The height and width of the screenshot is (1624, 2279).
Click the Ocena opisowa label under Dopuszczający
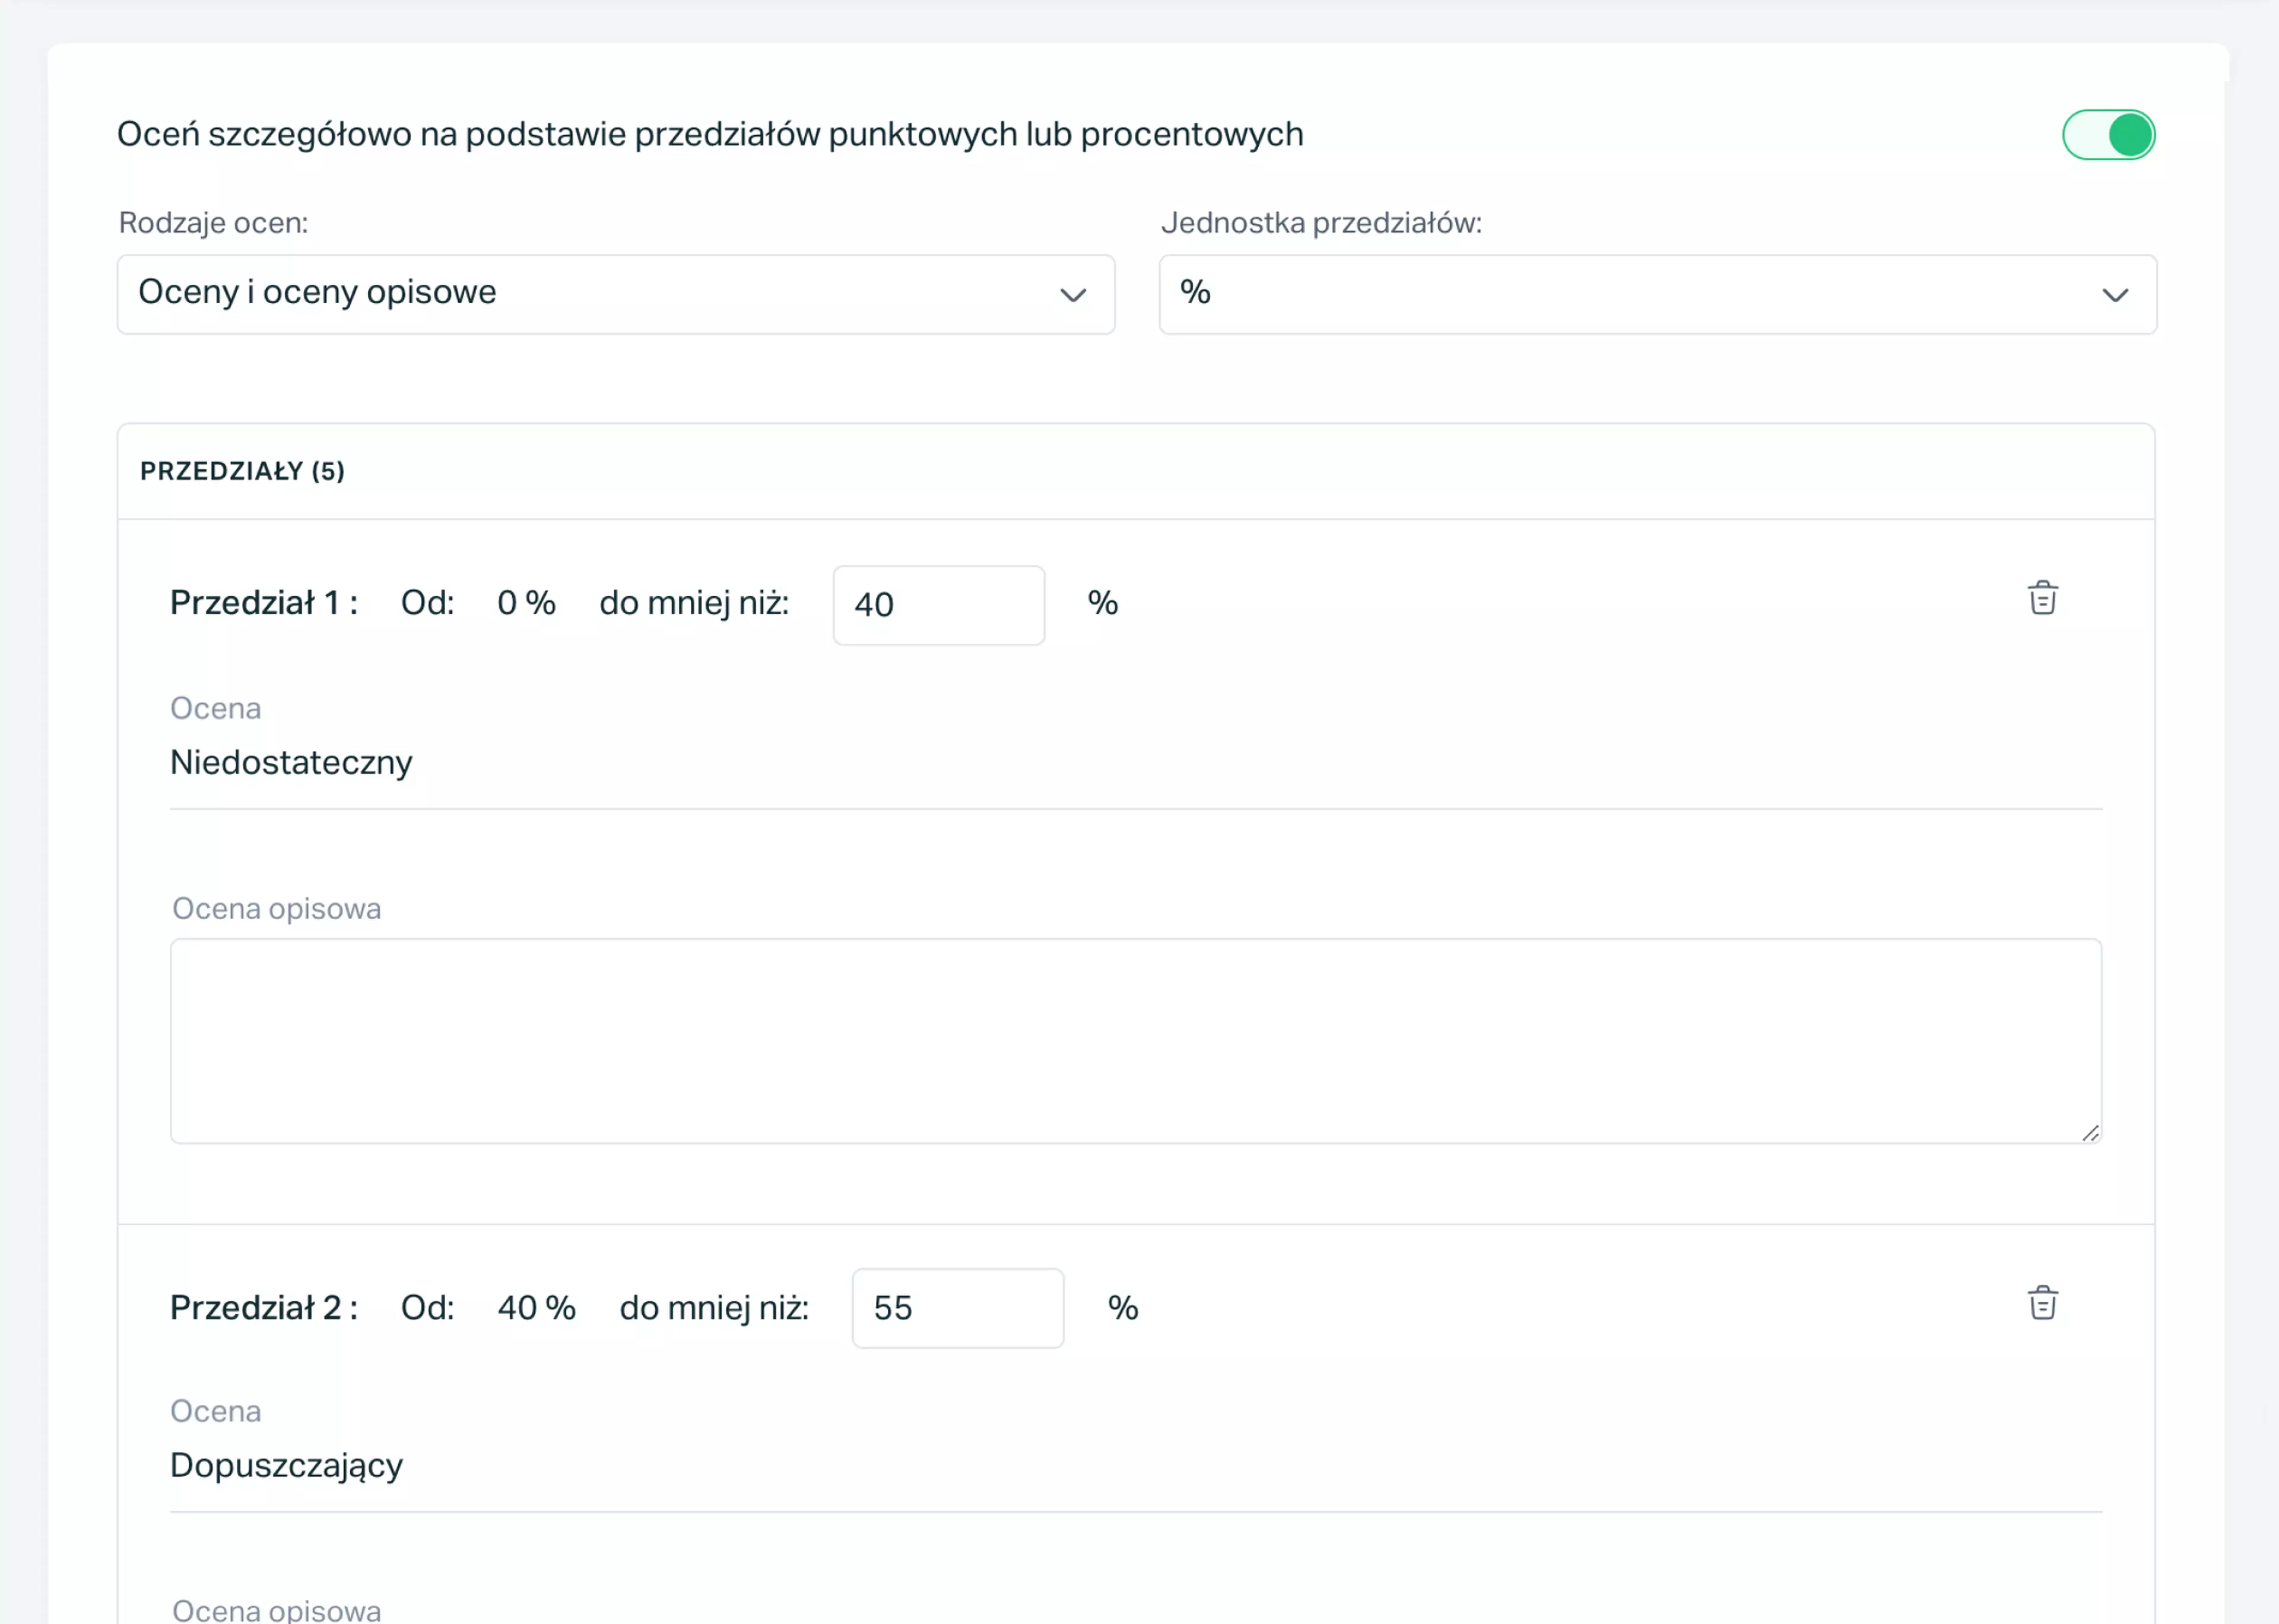coord(277,1609)
